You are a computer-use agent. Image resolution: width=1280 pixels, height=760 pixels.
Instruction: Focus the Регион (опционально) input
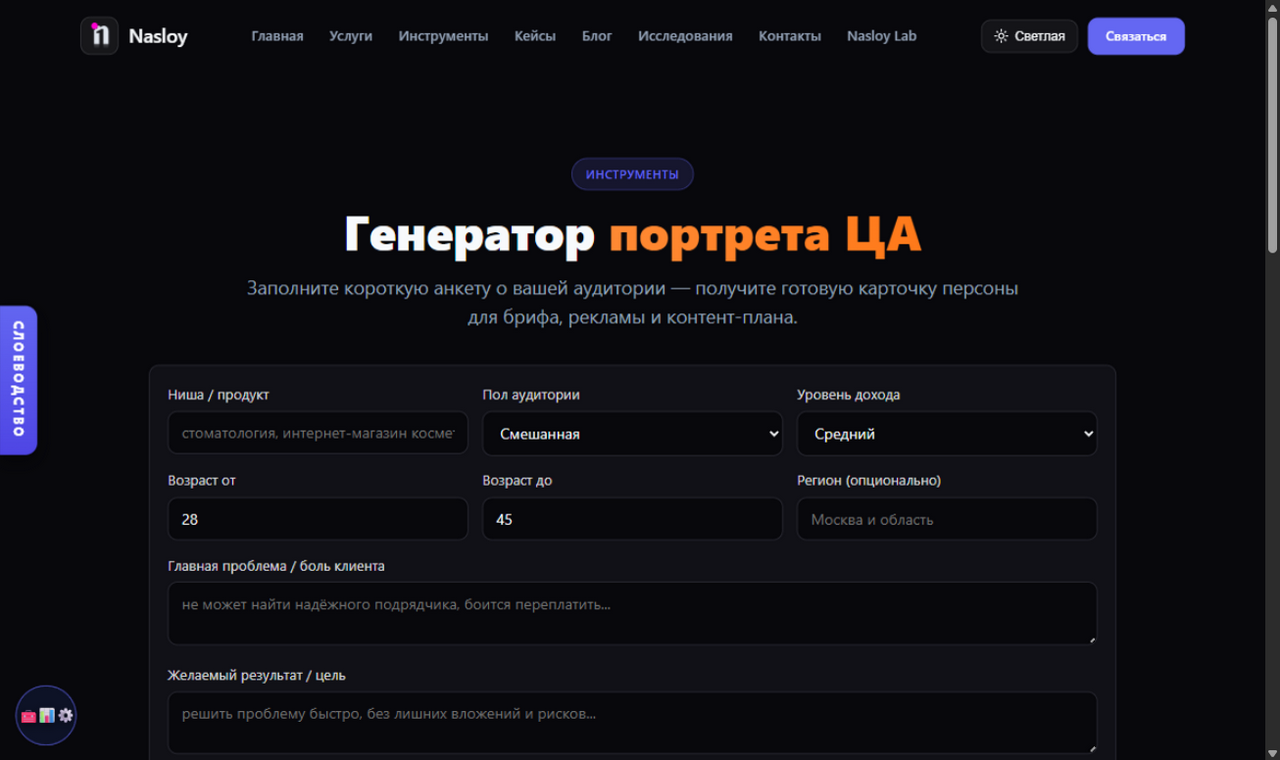pos(947,519)
